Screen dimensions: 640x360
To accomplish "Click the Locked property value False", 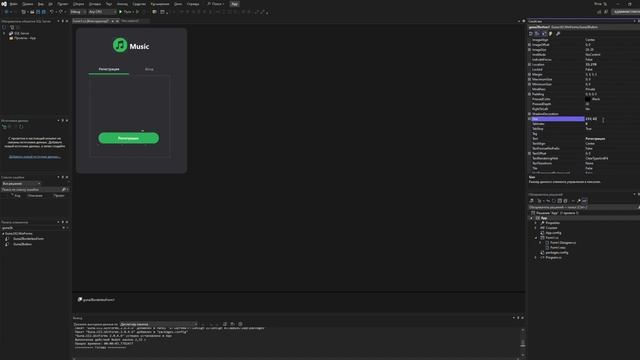I will [x=589, y=69].
